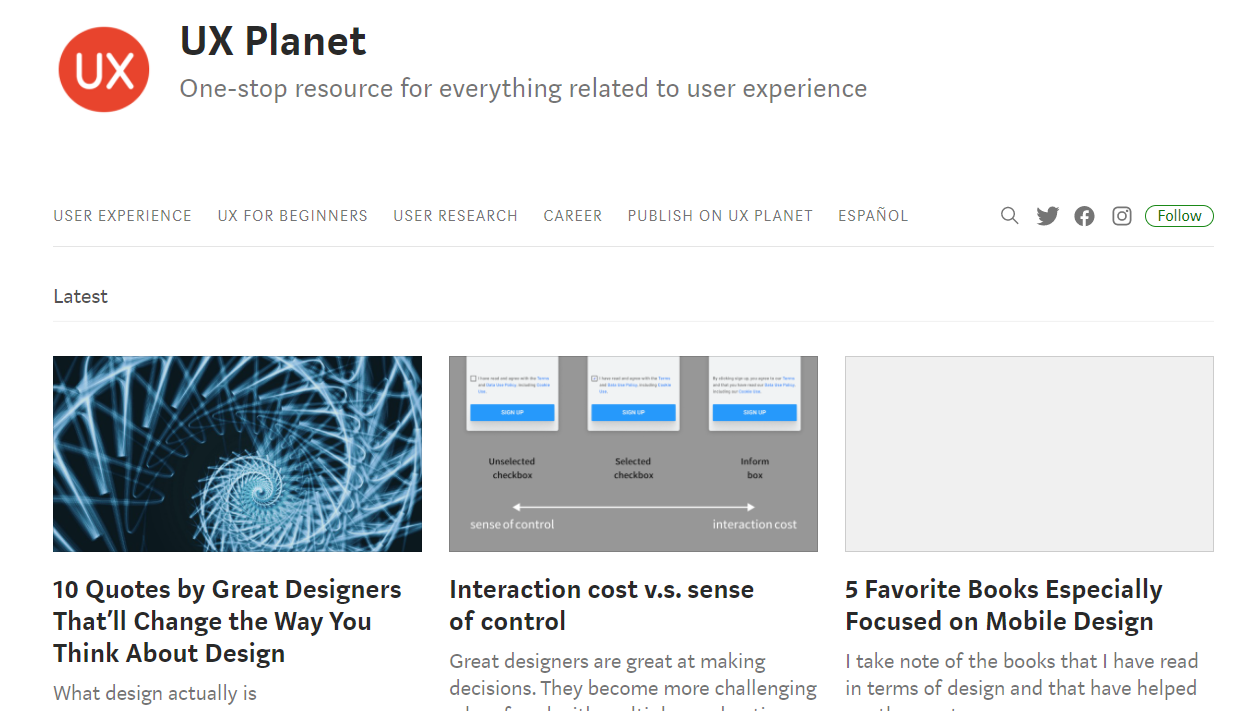Visit UX Planet's Twitter page
Screen dimensions: 1242x711
click(x=1047, y=216)
